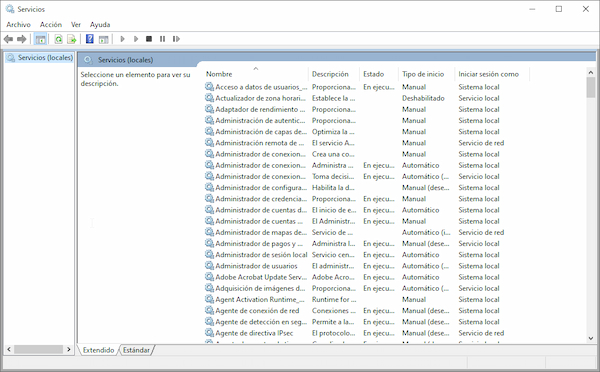Click gear icon of Adobe Acrobat Update Serv...

coord(209,277)
